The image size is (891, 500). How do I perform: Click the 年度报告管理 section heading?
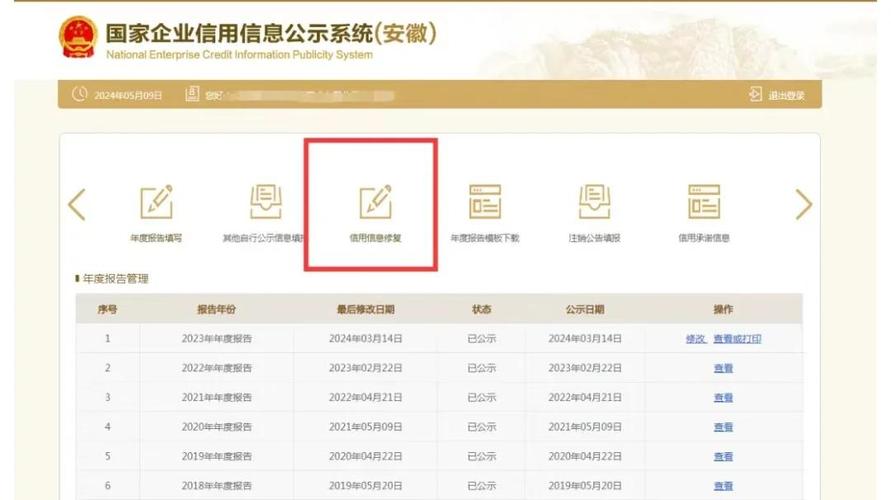point(115,278)
